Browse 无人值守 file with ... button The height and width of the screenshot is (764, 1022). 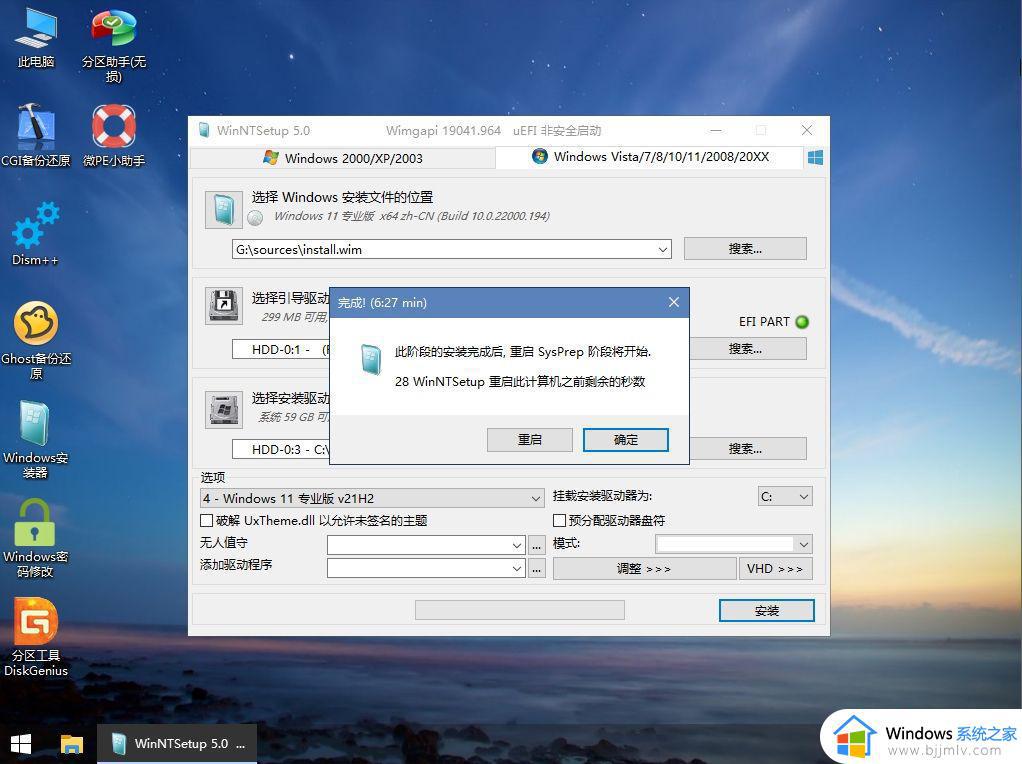click(x=536, y=545)
